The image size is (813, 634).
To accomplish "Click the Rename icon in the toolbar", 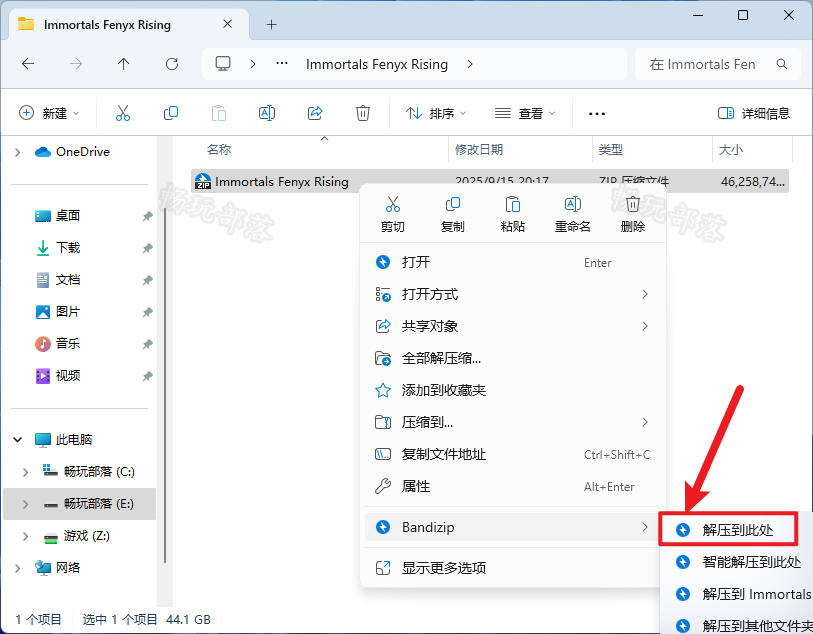I will [x=267, y=113].
